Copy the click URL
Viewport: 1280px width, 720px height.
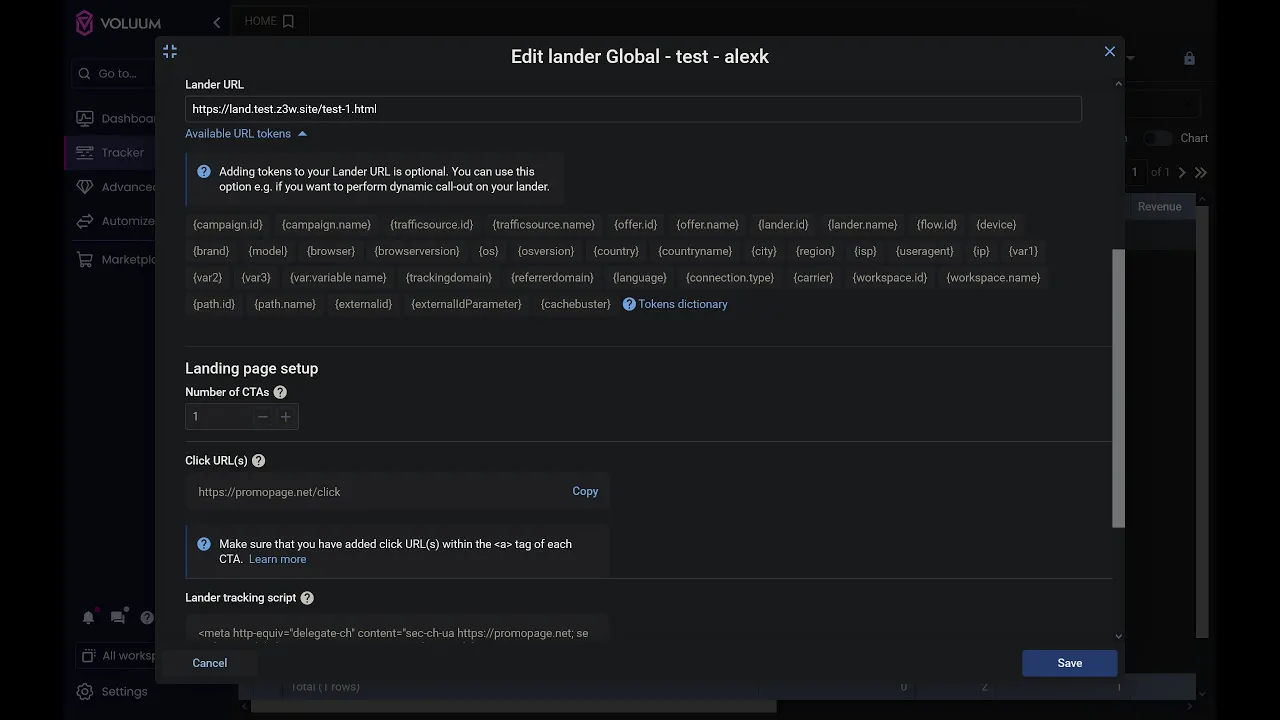585,492
